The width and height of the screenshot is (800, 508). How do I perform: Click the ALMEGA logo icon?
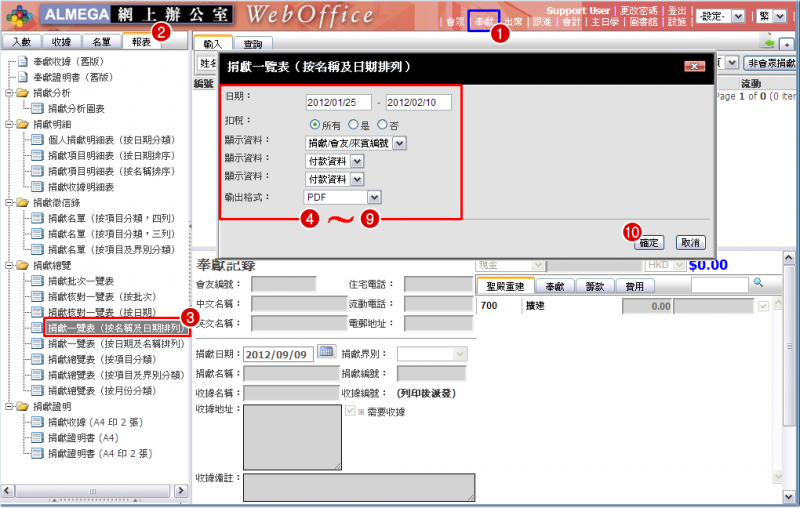(x=22, y=17)
